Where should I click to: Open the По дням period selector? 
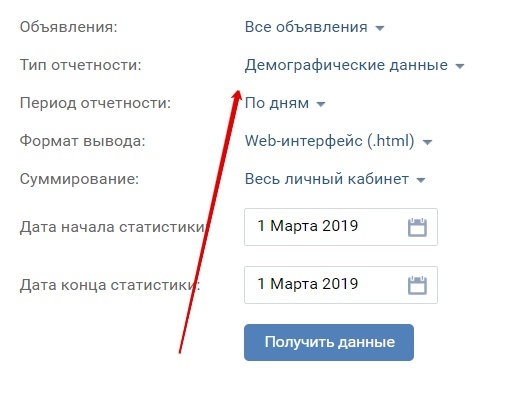285,103
